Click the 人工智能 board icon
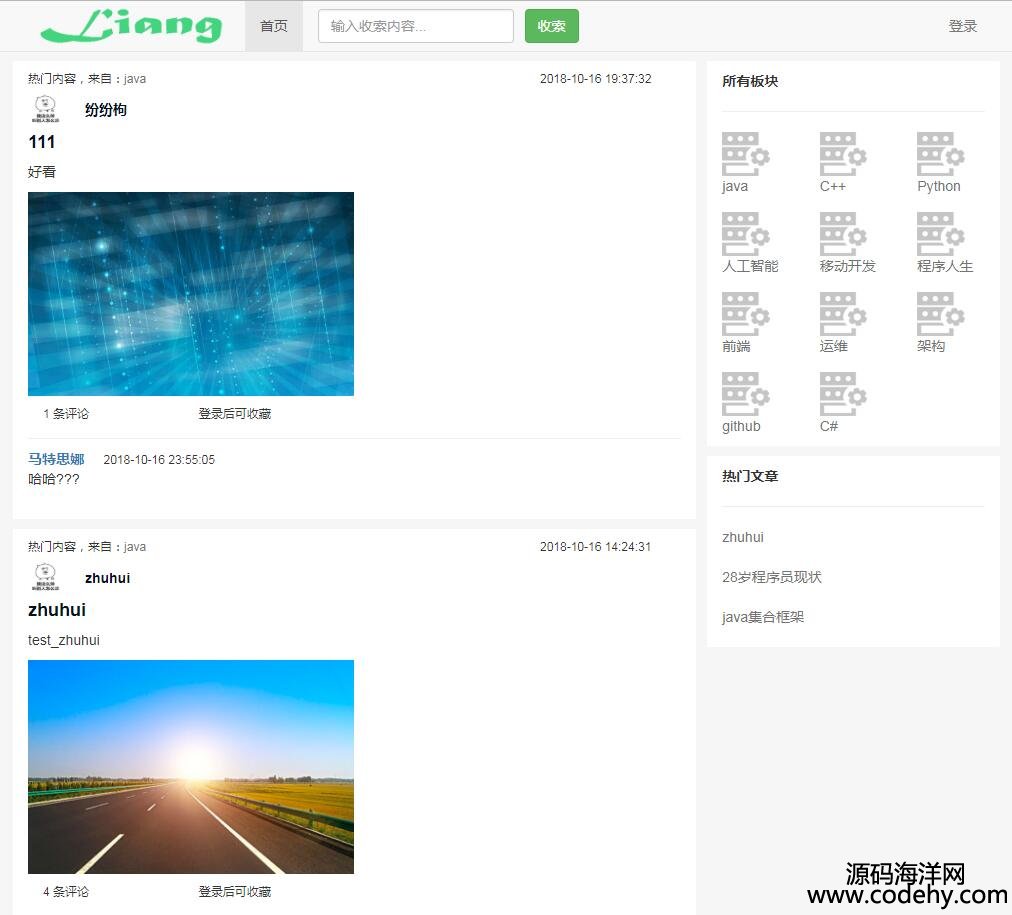Viewport: 1012px width, 915px height. click(x=745, y=234)
